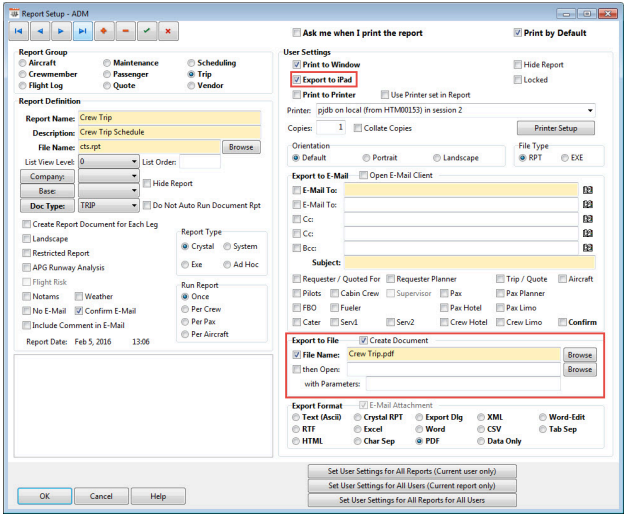The image size is (625, 514).
Task: Go to previous record arrow icon
Action: point(40,31)
